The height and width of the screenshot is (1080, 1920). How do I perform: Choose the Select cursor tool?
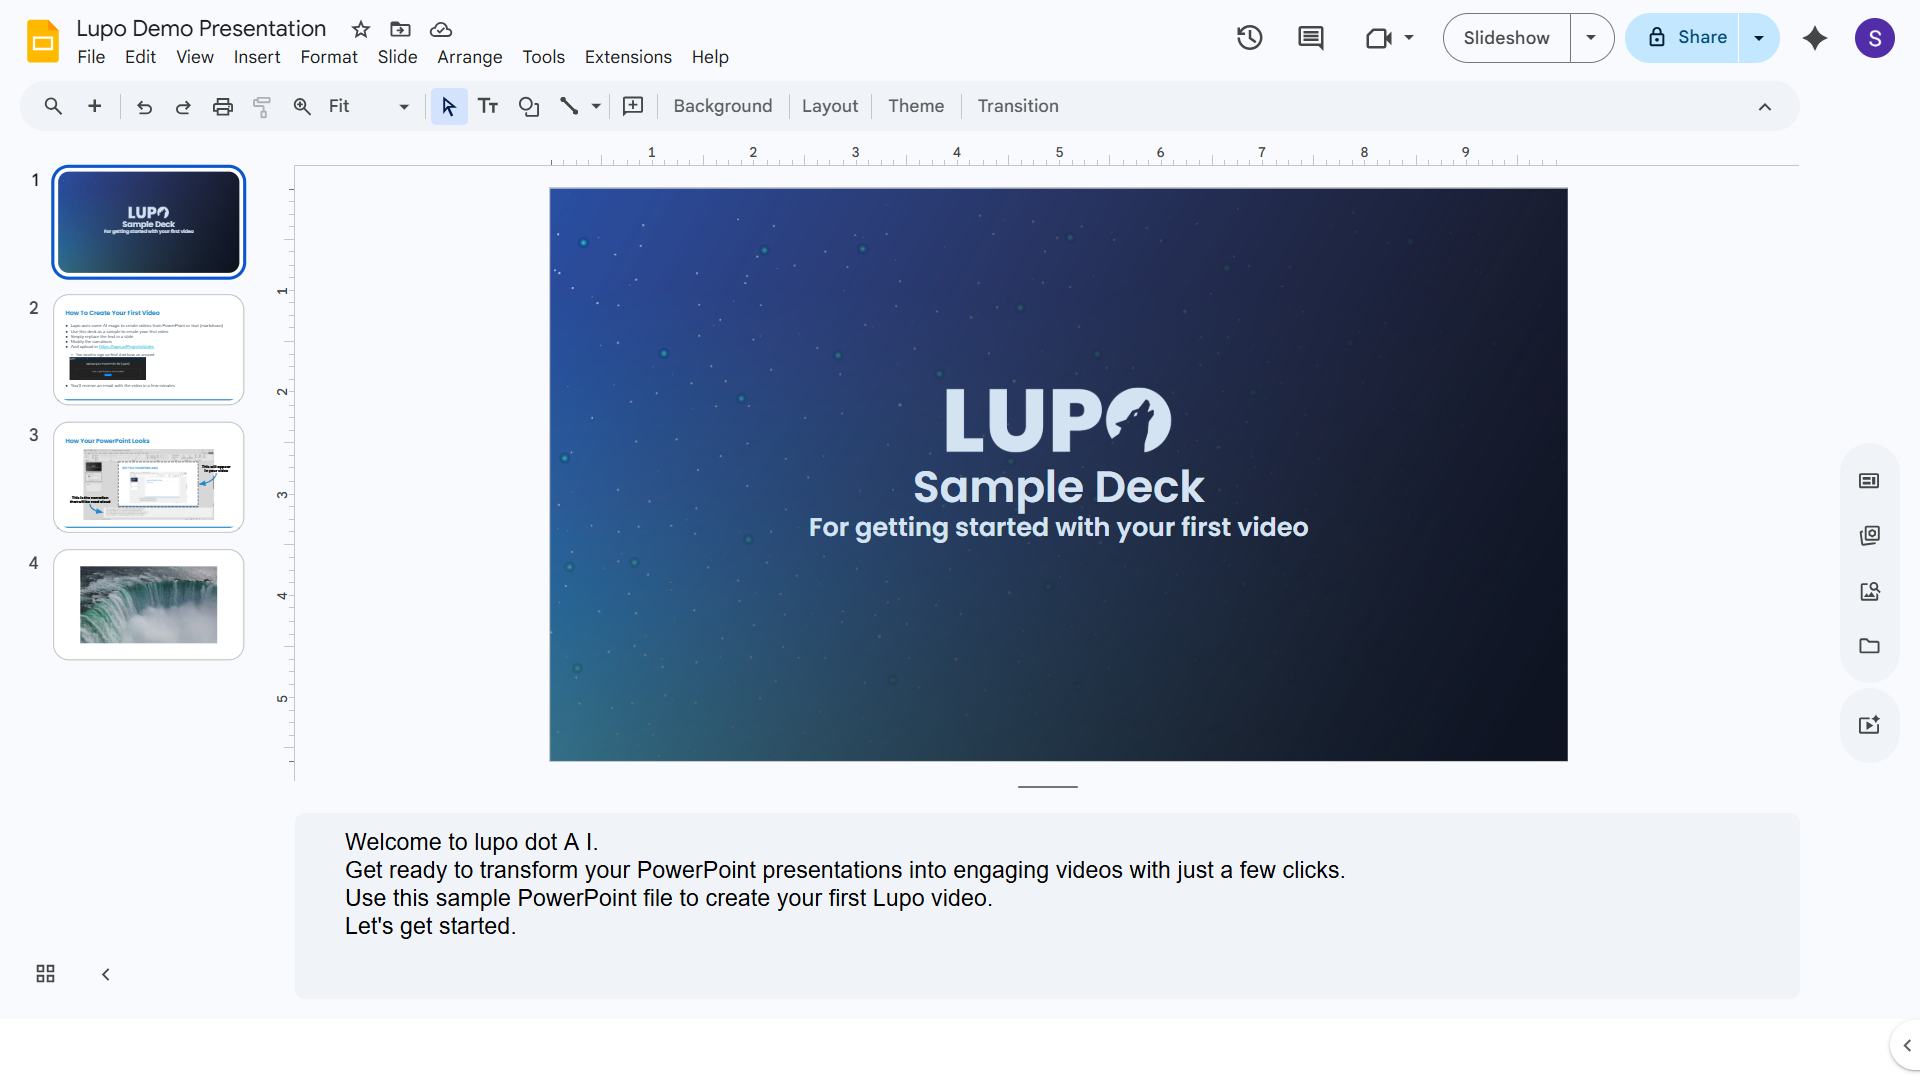(x=449, y=106)
